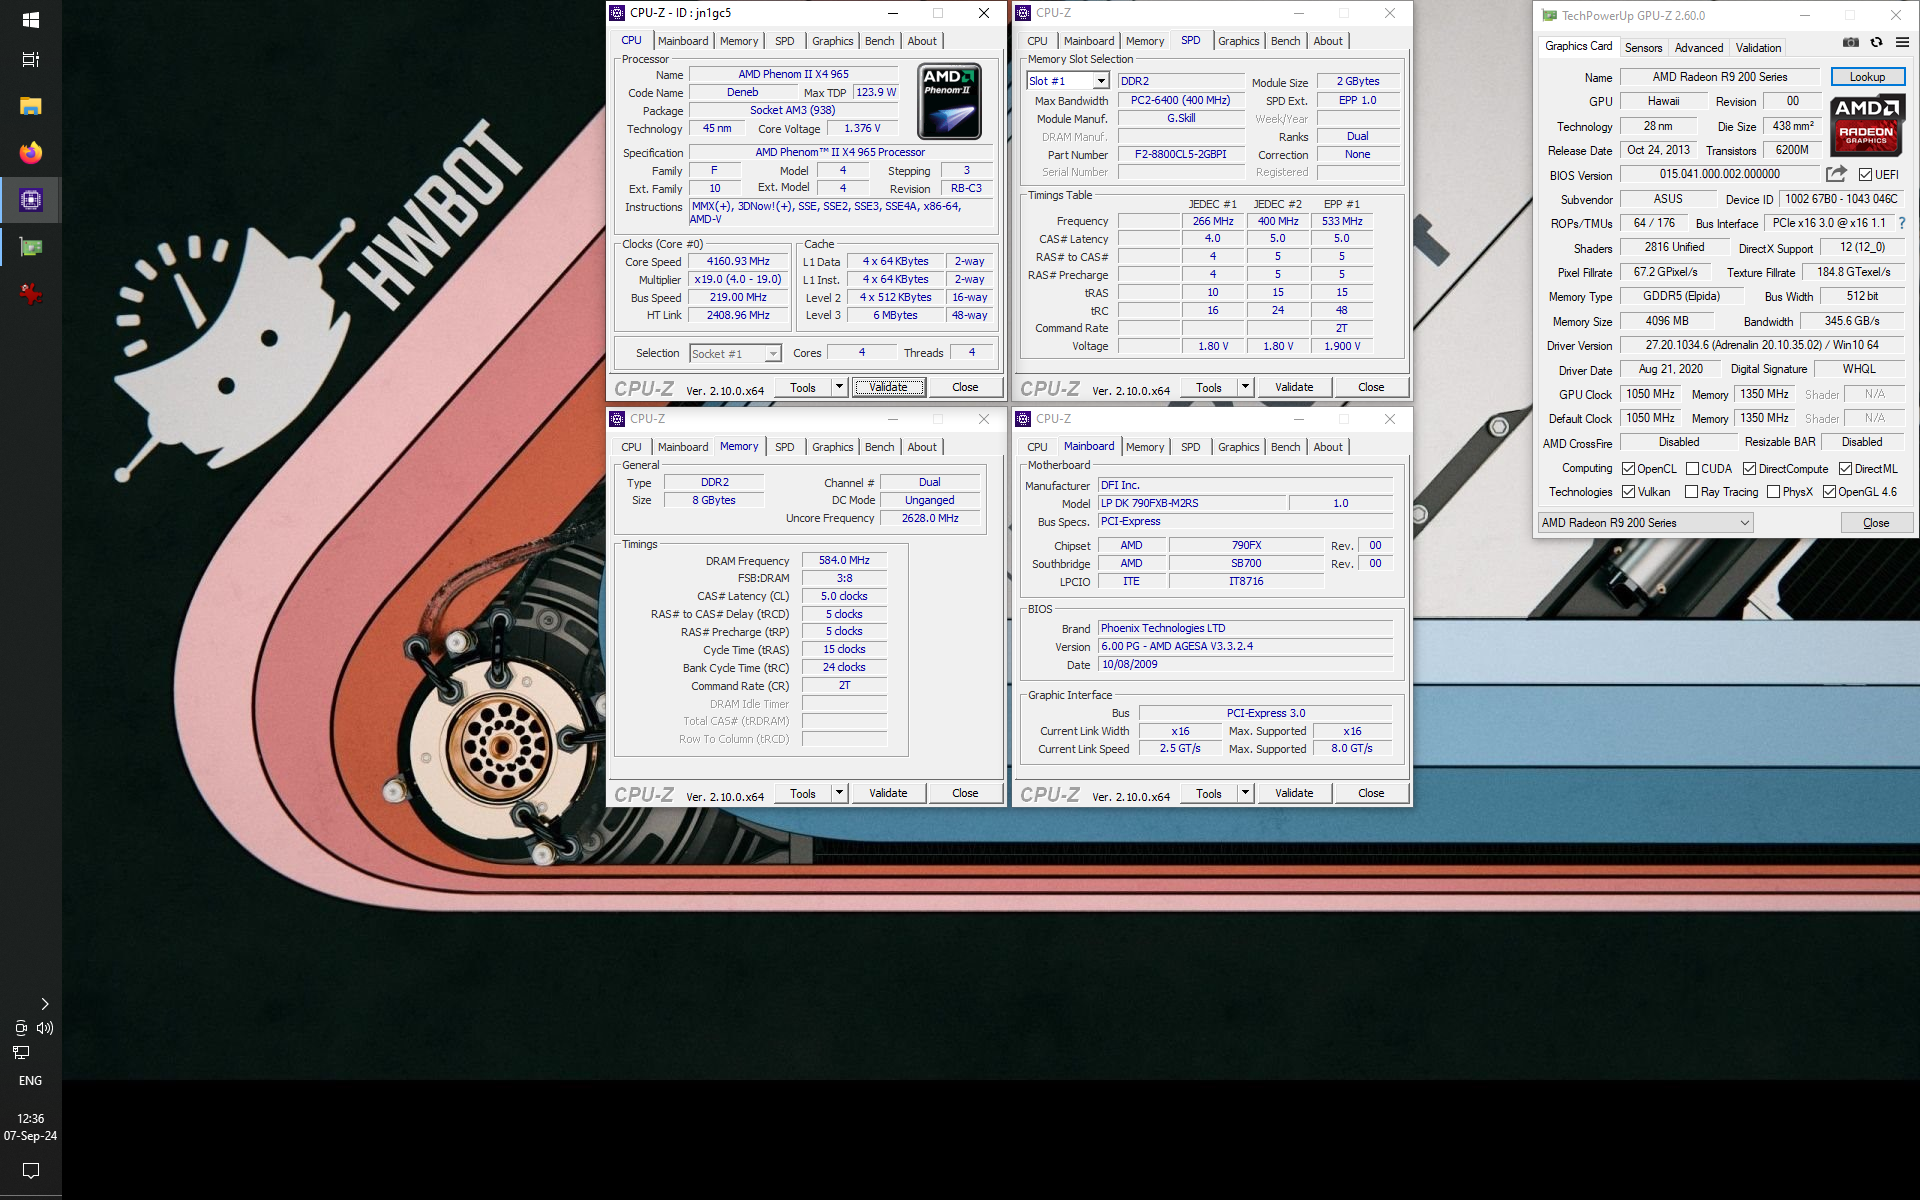The height and width of the screenshot is (1200, 1920).
Task: Open the volume control tray icon
Action: (45, 1028)
